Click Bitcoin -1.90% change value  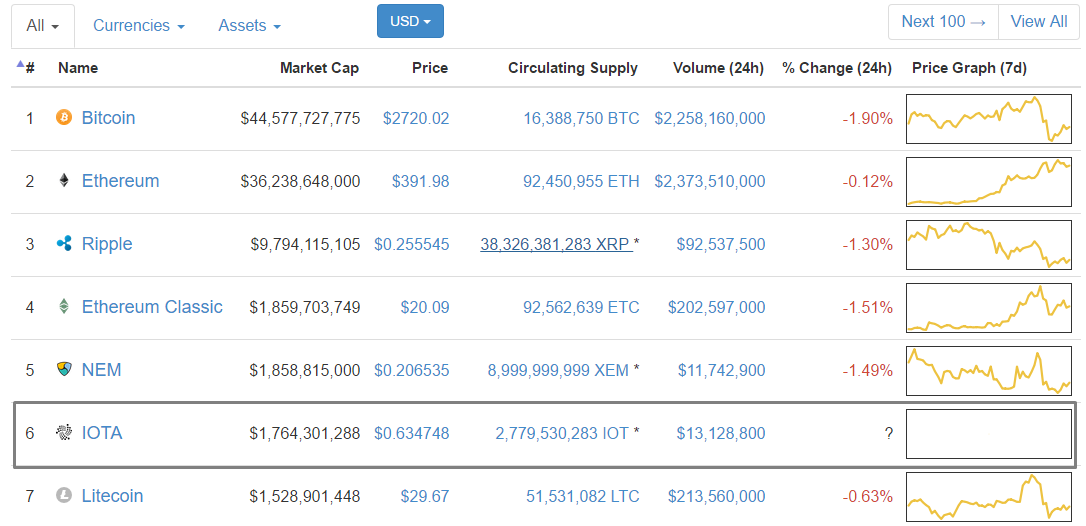pyautogui.click(x=868, y=119)
